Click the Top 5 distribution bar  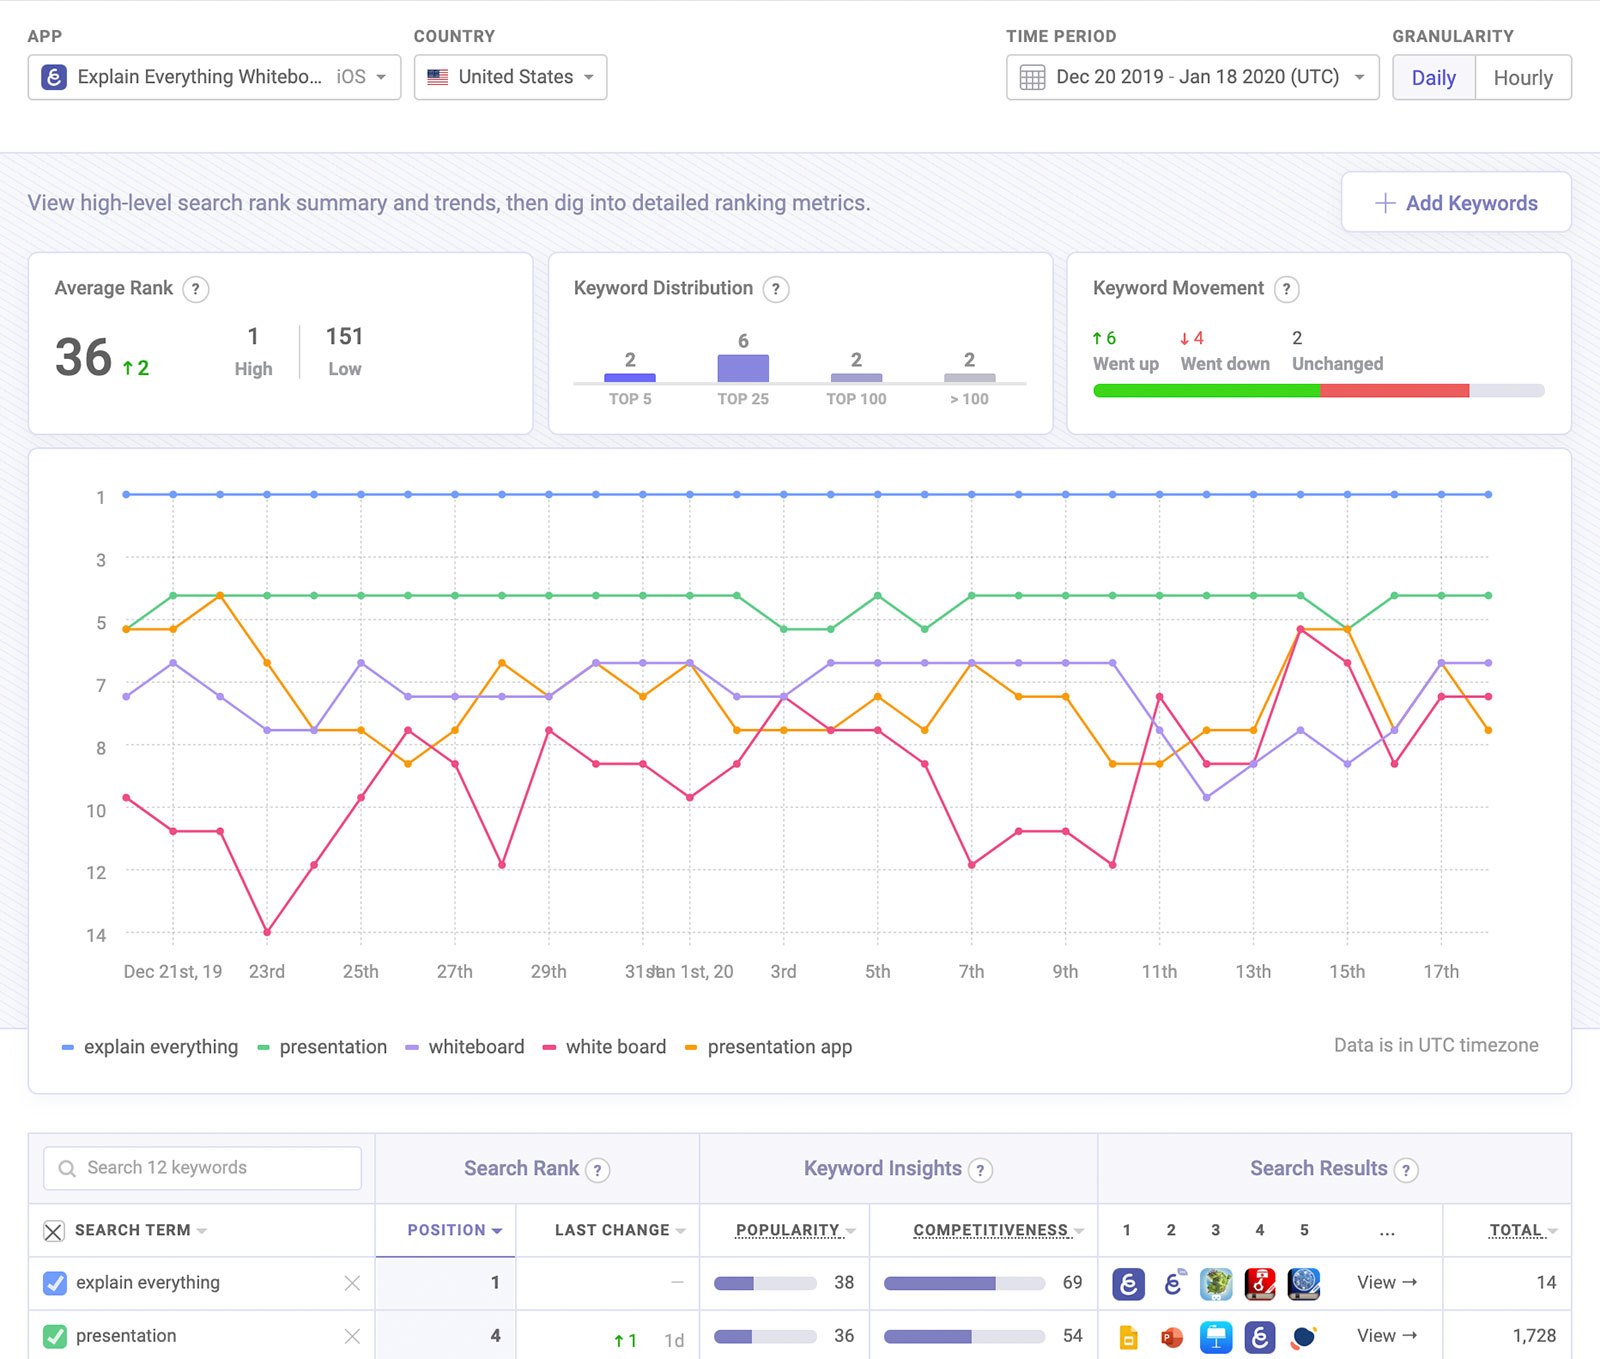click(630, 378)
